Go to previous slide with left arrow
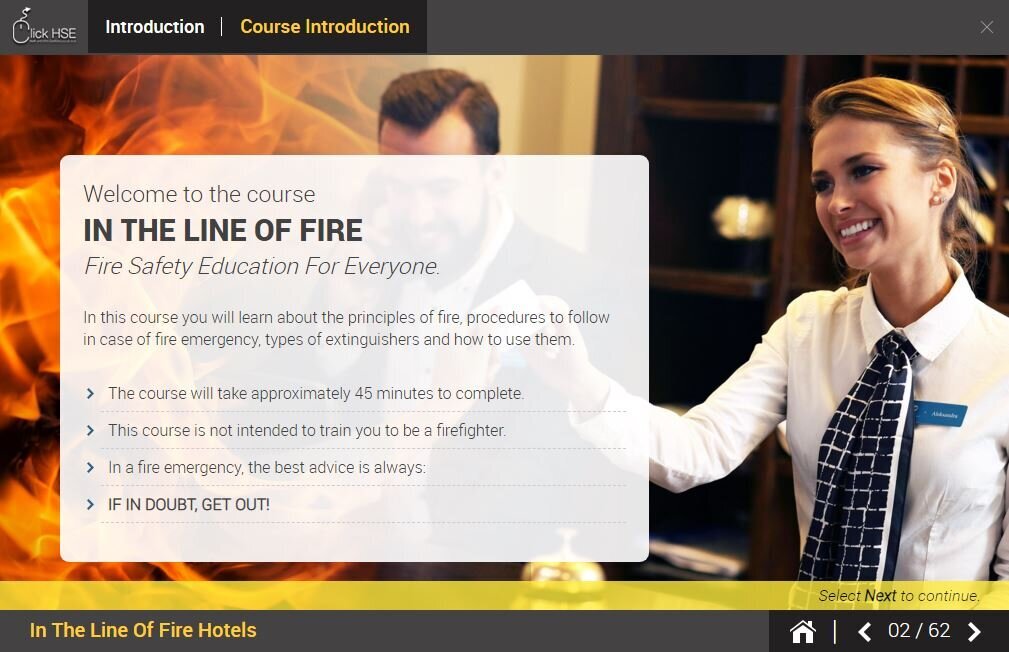1009x652 pixels. pos(865,631)
